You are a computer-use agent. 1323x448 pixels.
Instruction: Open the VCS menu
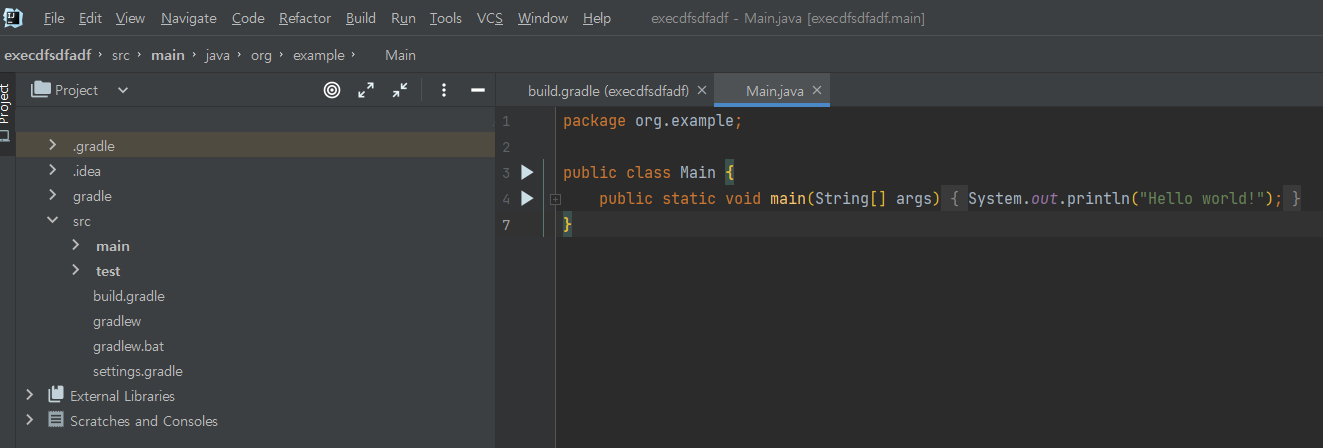pos(490,18)
